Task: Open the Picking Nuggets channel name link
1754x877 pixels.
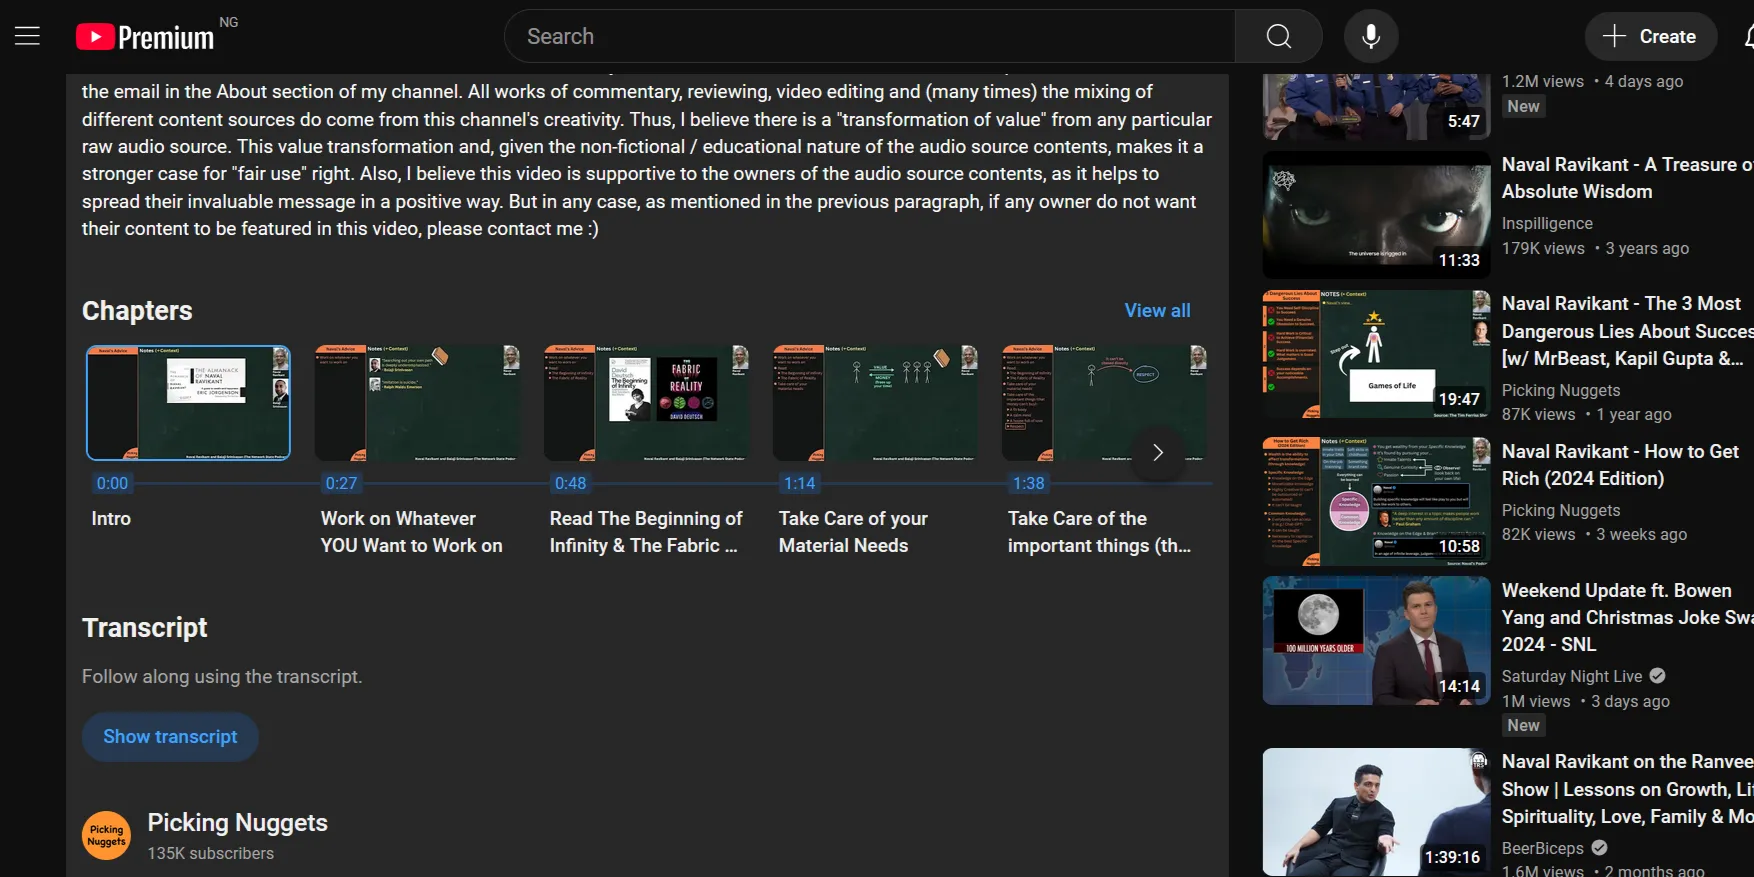Action: (x=238, y=823)
